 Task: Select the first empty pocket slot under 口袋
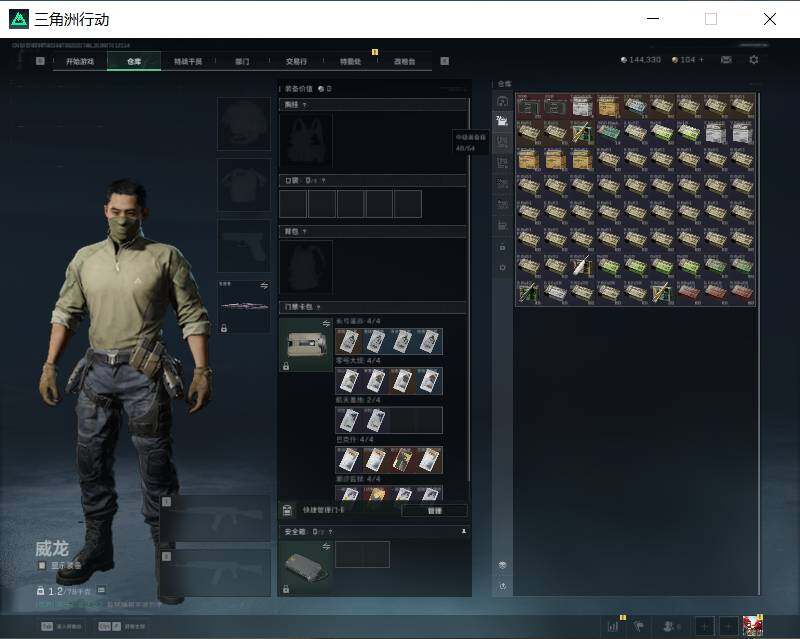293,204
